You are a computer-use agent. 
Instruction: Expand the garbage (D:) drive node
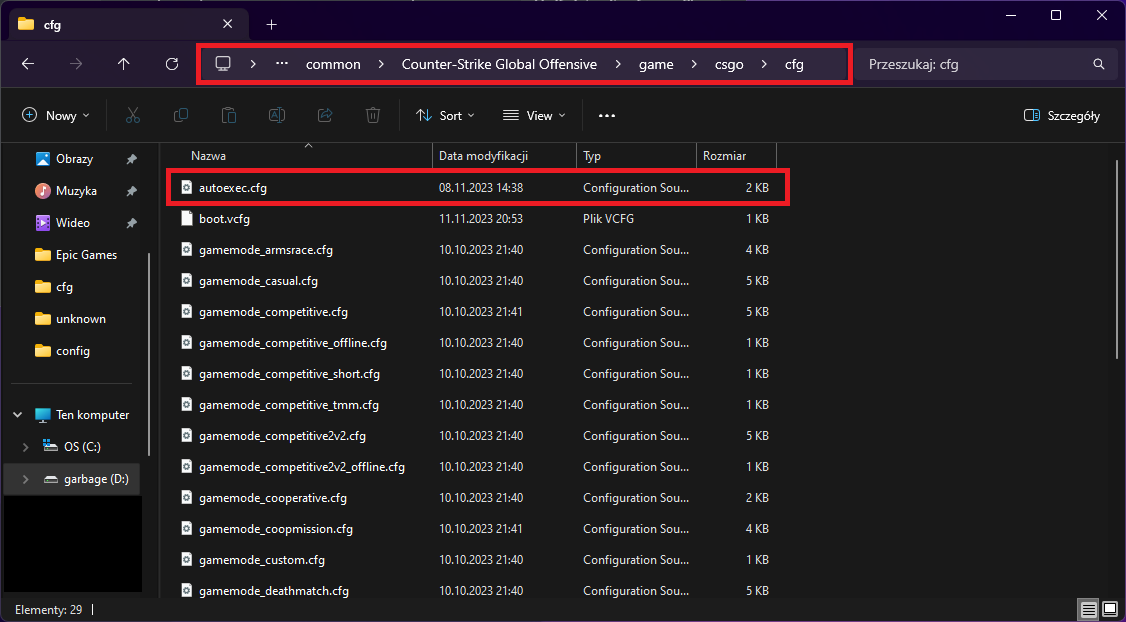[x=26, y=479]
